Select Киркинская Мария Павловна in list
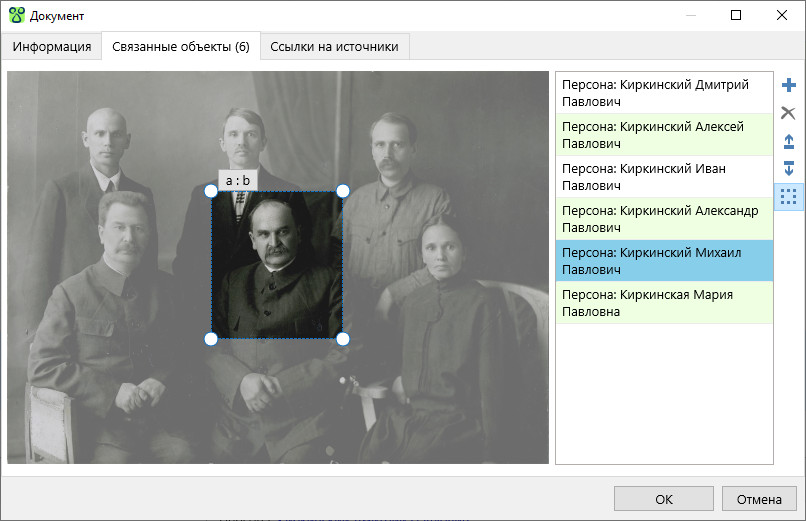This screenshot has width=806, height=521. [664, 303]
